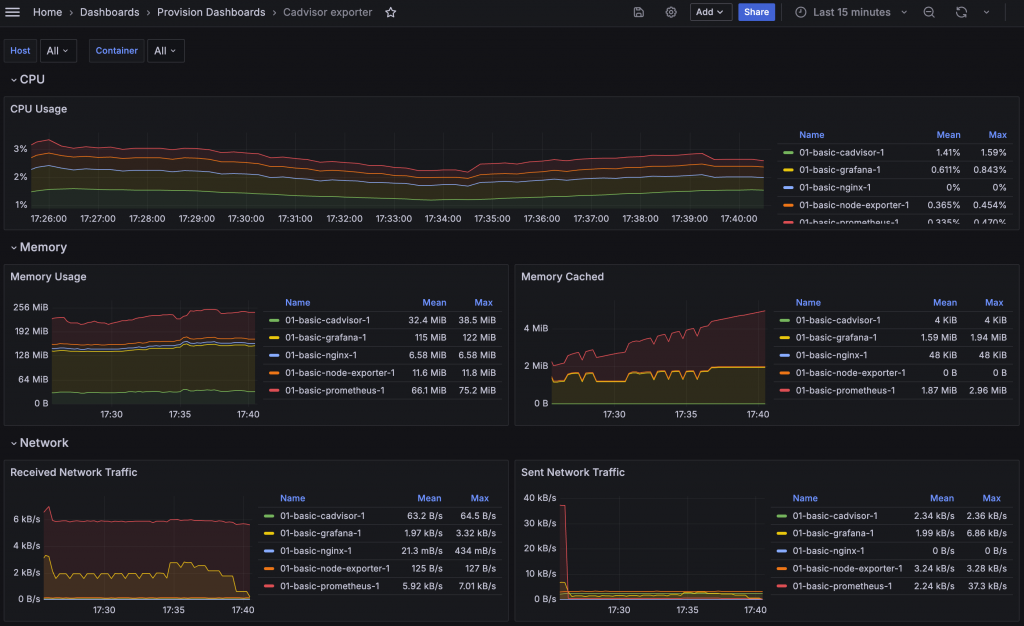Select 434 mB/s value in Received Network
The height and width of the screenshot is (626, 1024).
click(475, 551)
